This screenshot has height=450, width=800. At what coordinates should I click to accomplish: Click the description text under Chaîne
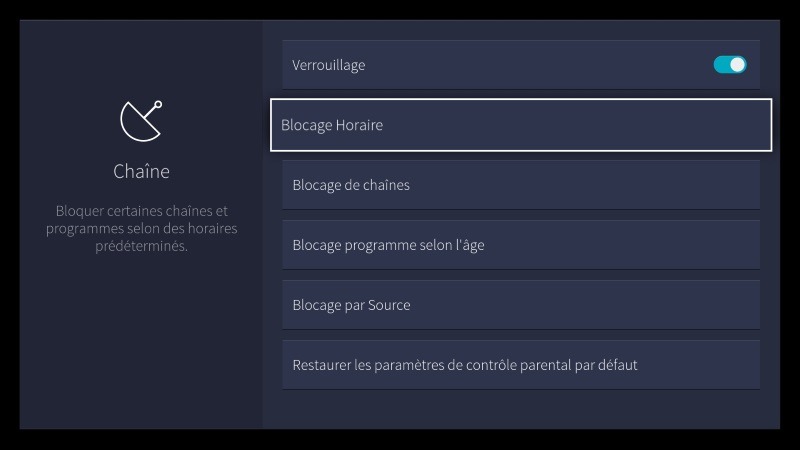coord(141,228)
